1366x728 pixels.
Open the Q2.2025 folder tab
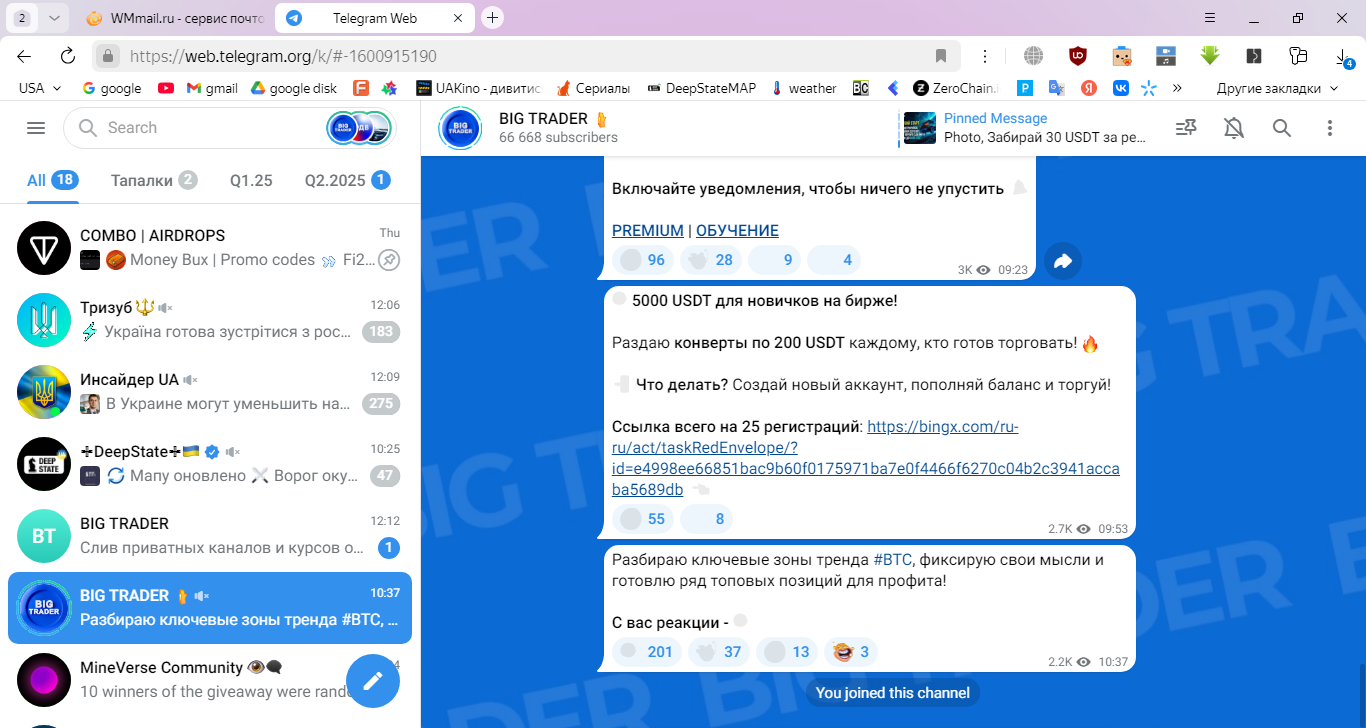(x=347, y=181)
